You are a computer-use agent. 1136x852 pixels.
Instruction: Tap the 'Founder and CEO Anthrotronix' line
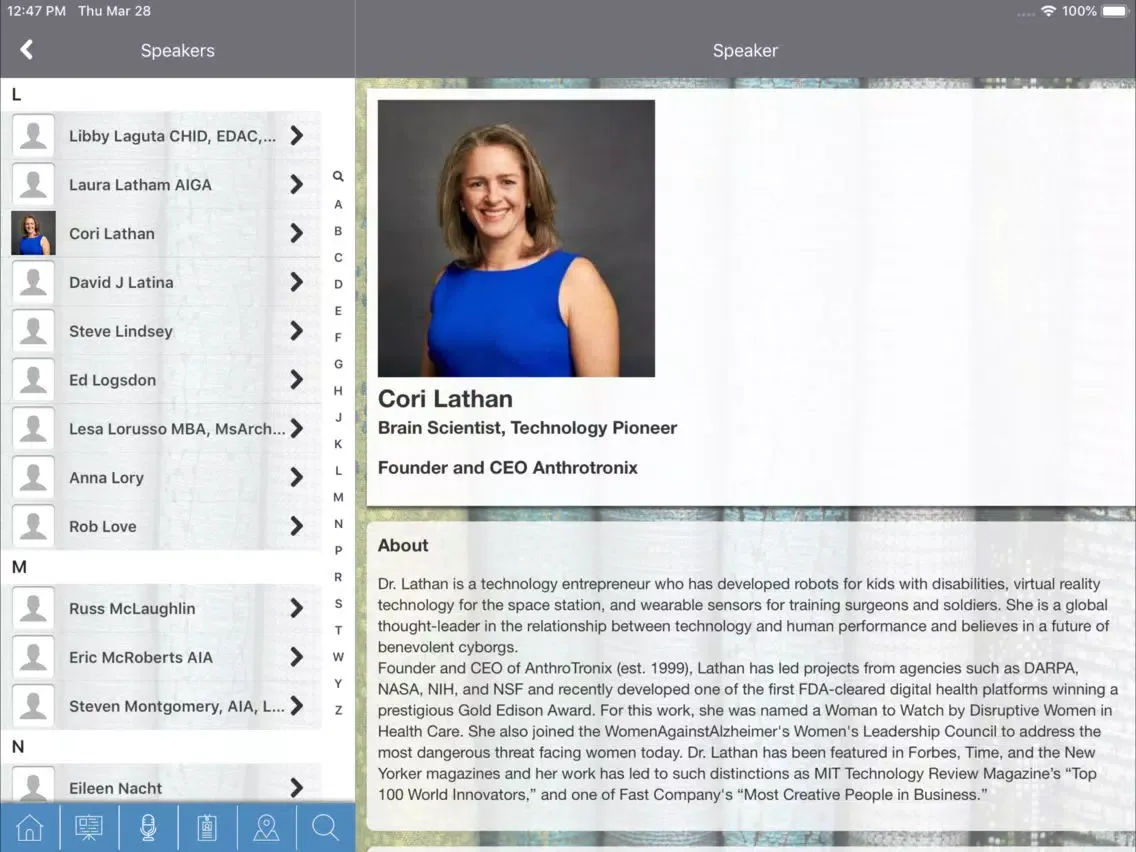[x=508, y=468]
